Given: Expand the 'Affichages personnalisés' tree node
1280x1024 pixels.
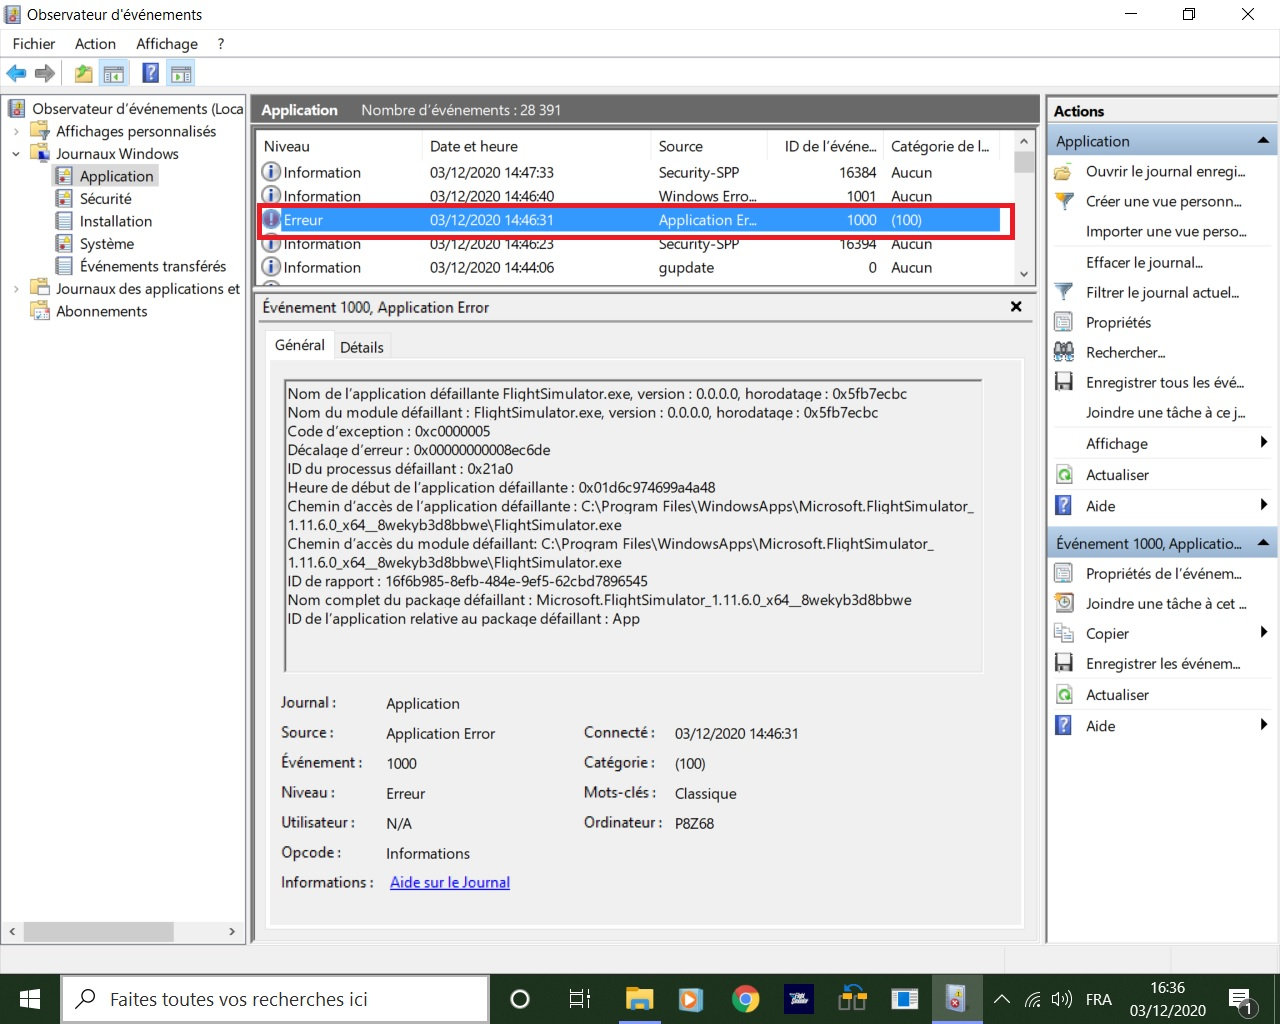Looking at the screenshot, I should (16, 131).
